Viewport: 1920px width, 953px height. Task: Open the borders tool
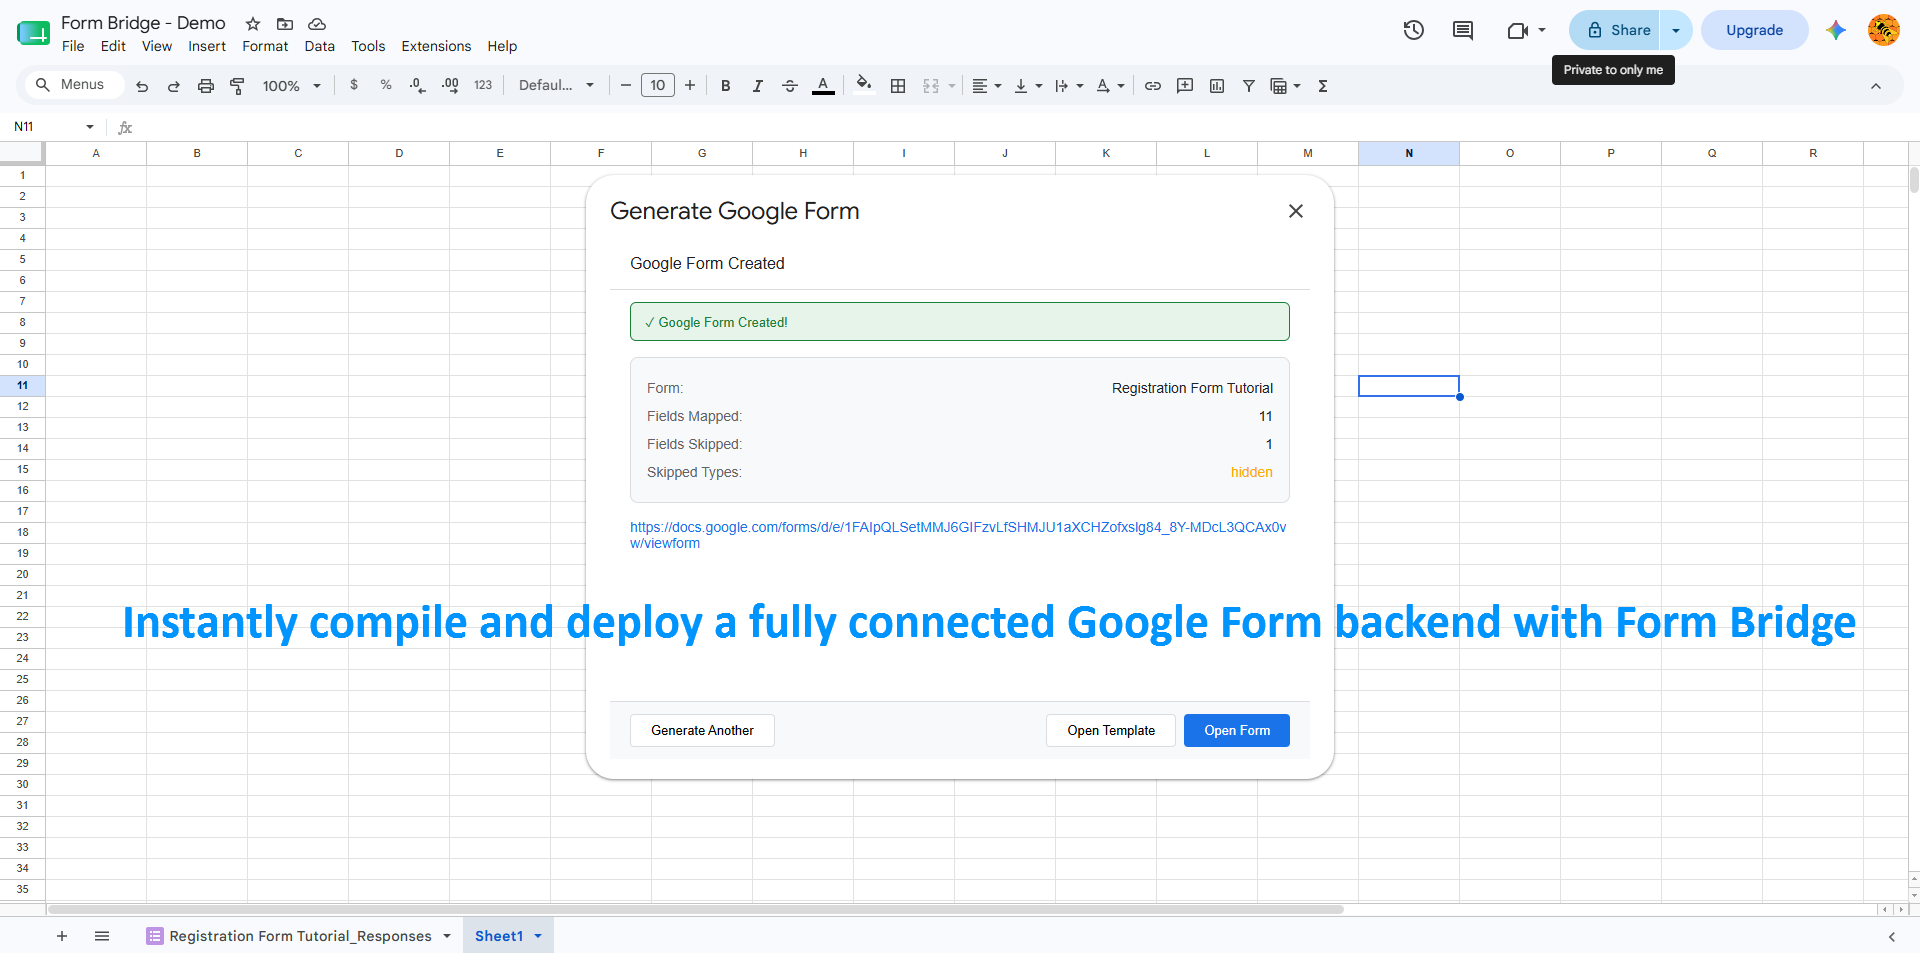pyautogui.click(x=898, y=86)
